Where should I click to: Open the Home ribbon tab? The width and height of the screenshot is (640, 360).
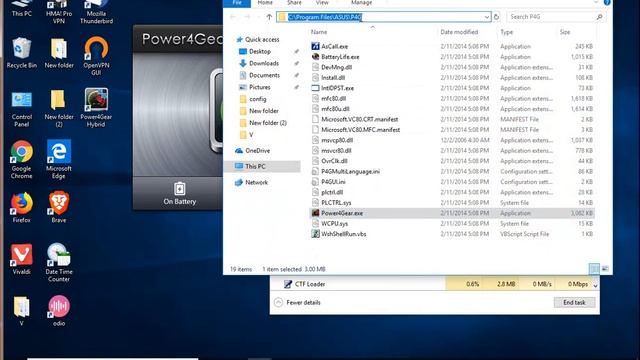point(265,3)
